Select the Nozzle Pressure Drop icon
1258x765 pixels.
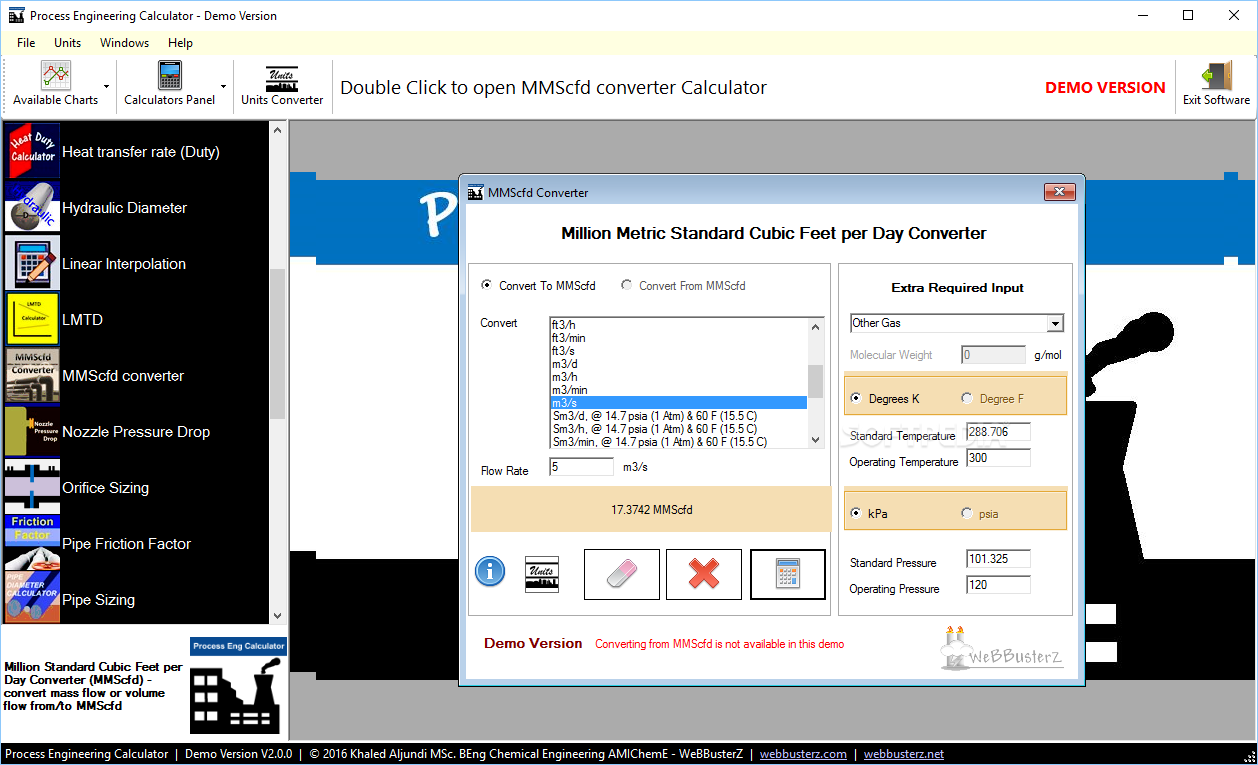point(33,431)
